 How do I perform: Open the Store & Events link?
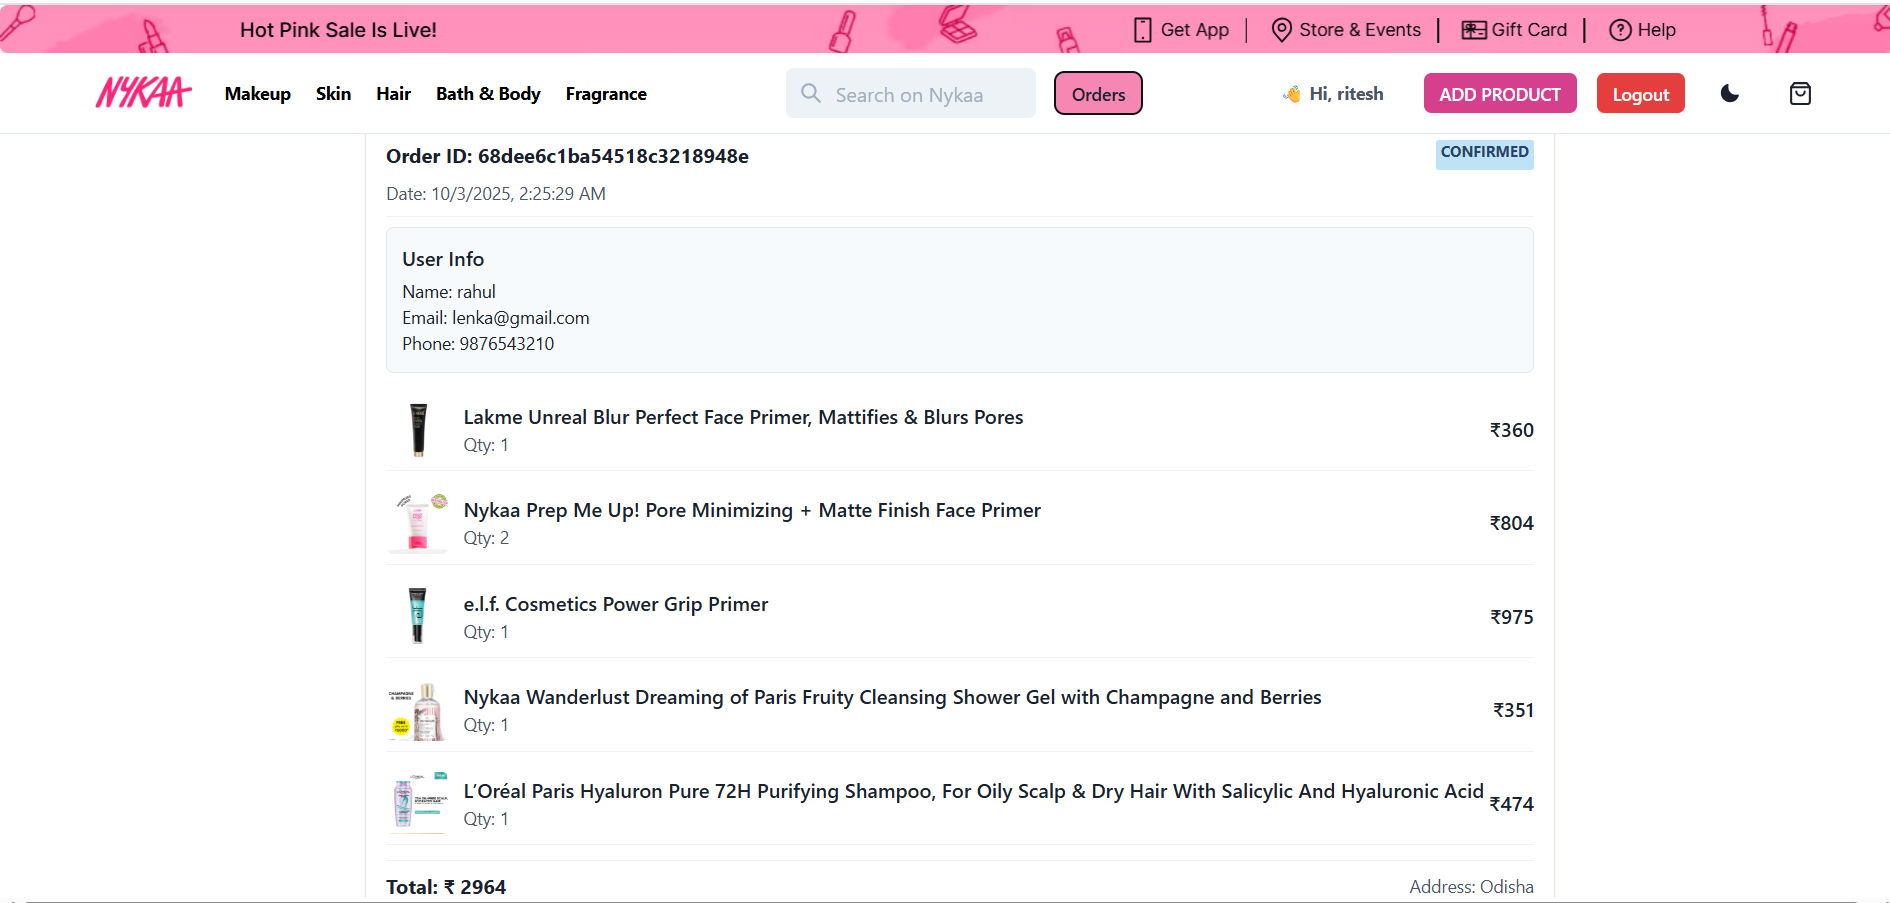click(1360, 30)
